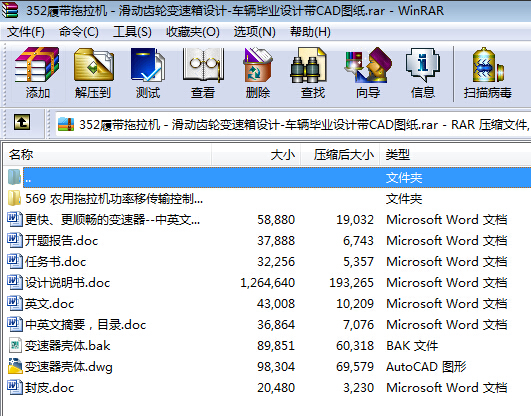Viewport: 531px width, 416px height.
Task: Show archive Info (信息) icon
Action: (x=422, y=65)
